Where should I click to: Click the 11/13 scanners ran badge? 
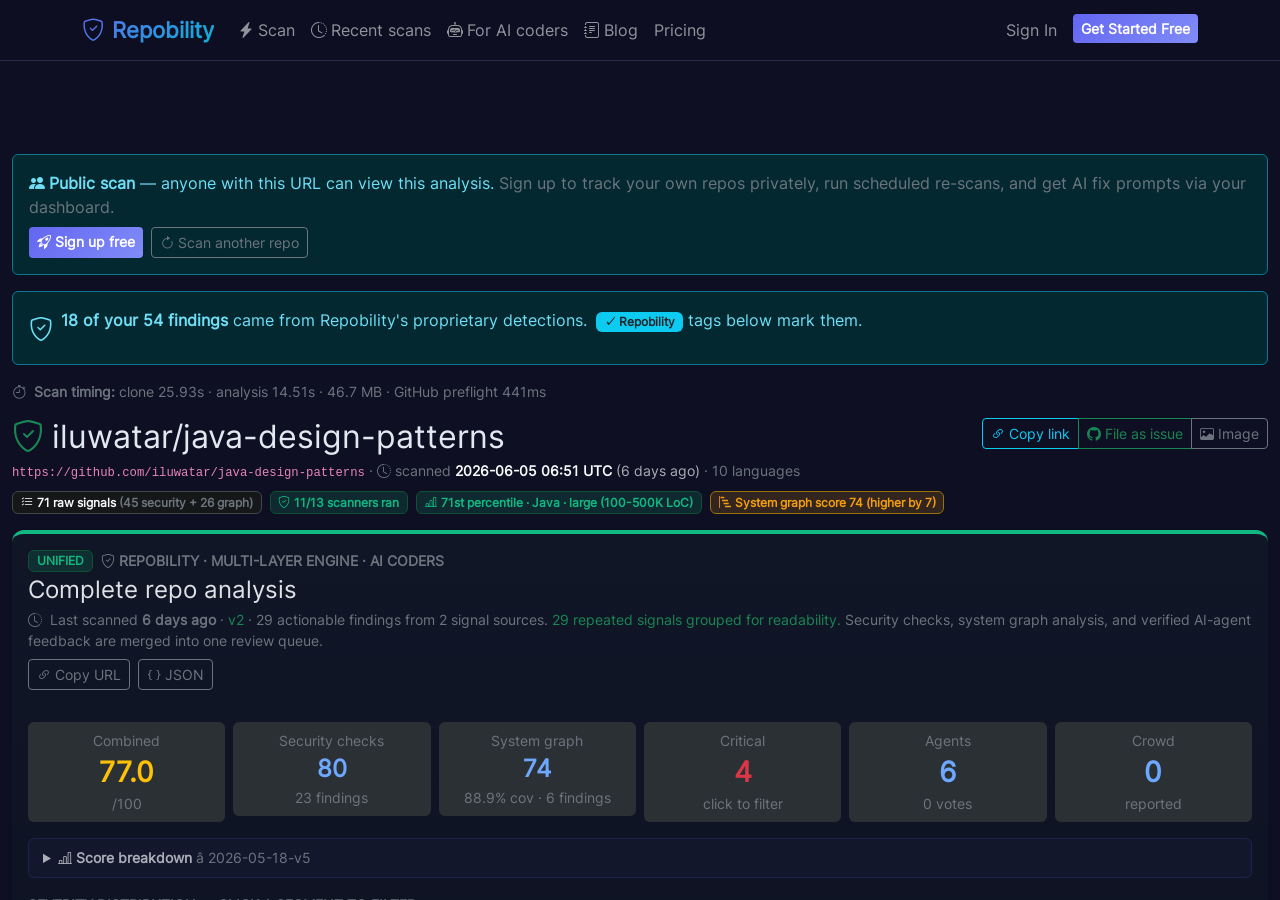pyautogui.click(x=339, y=502)
